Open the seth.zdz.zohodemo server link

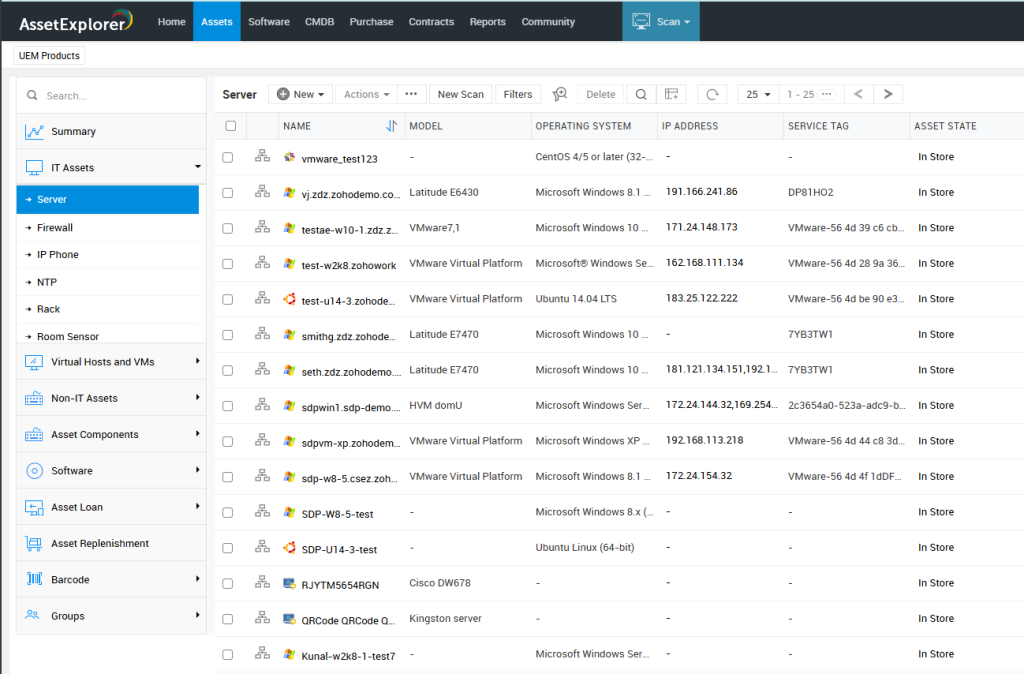pos(351,372)
